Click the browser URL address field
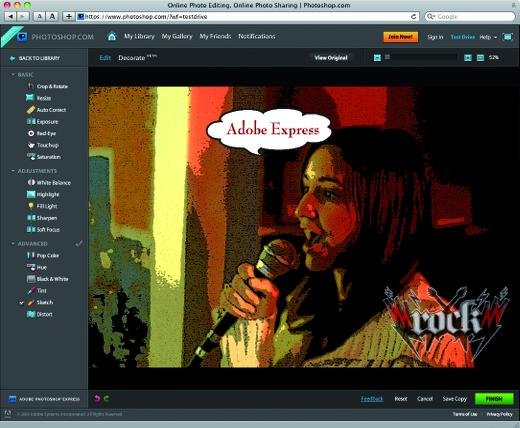 (247, 16)
